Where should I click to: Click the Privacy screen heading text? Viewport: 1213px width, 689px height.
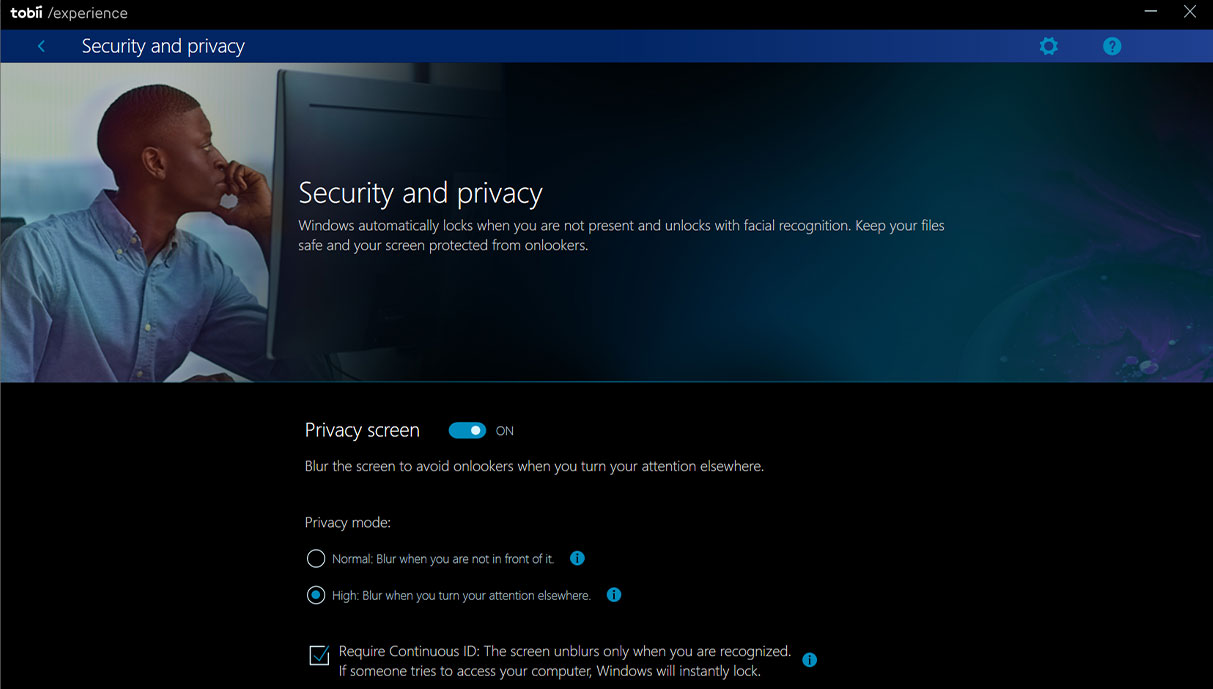point(362,430)
